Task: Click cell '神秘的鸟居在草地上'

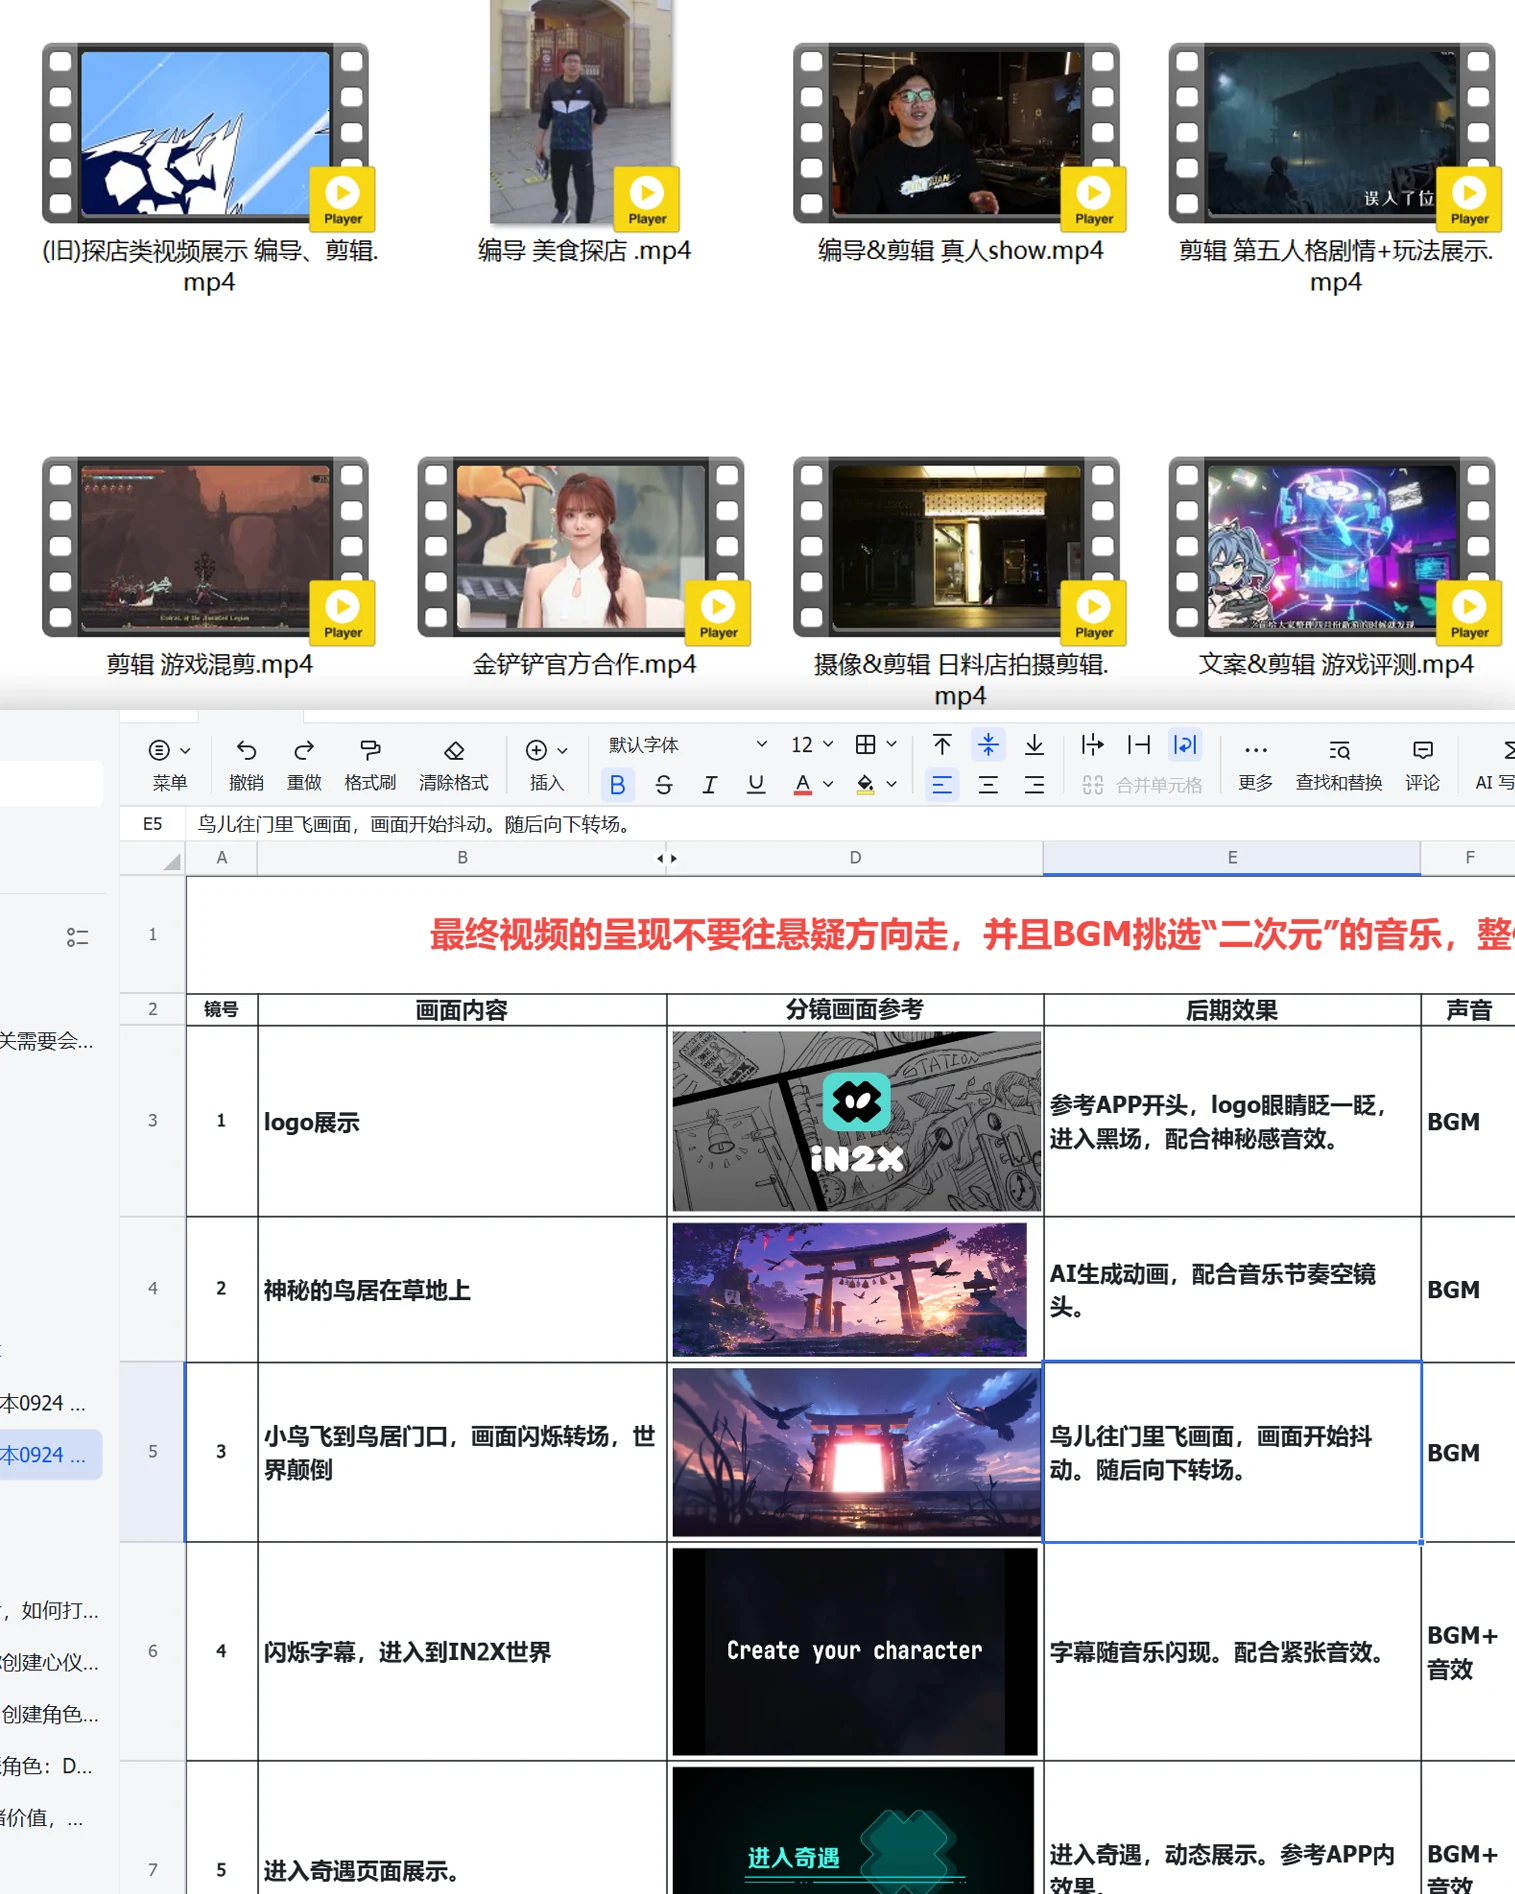Action: [x=462, y=1289]
